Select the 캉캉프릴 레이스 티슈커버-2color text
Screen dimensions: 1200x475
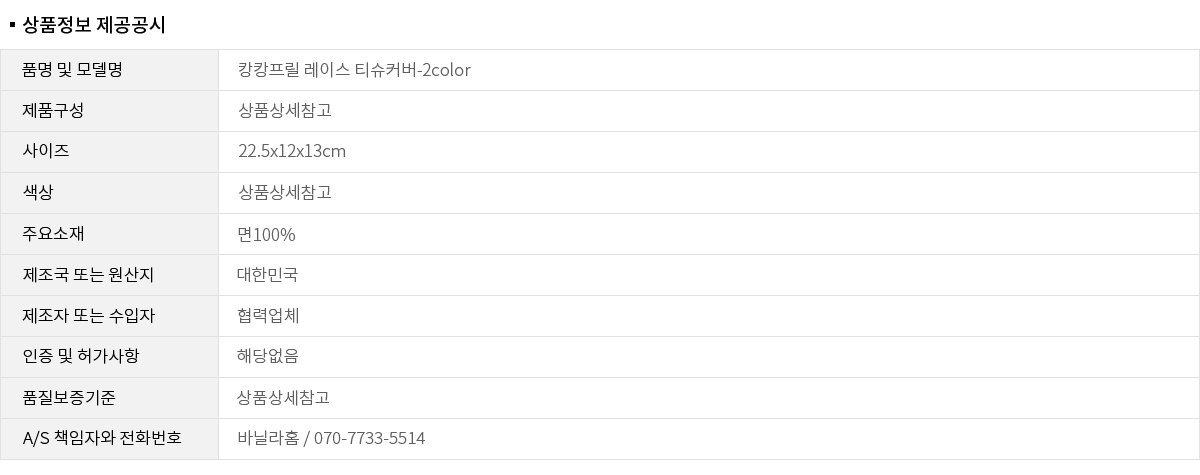tap(354, 70)
